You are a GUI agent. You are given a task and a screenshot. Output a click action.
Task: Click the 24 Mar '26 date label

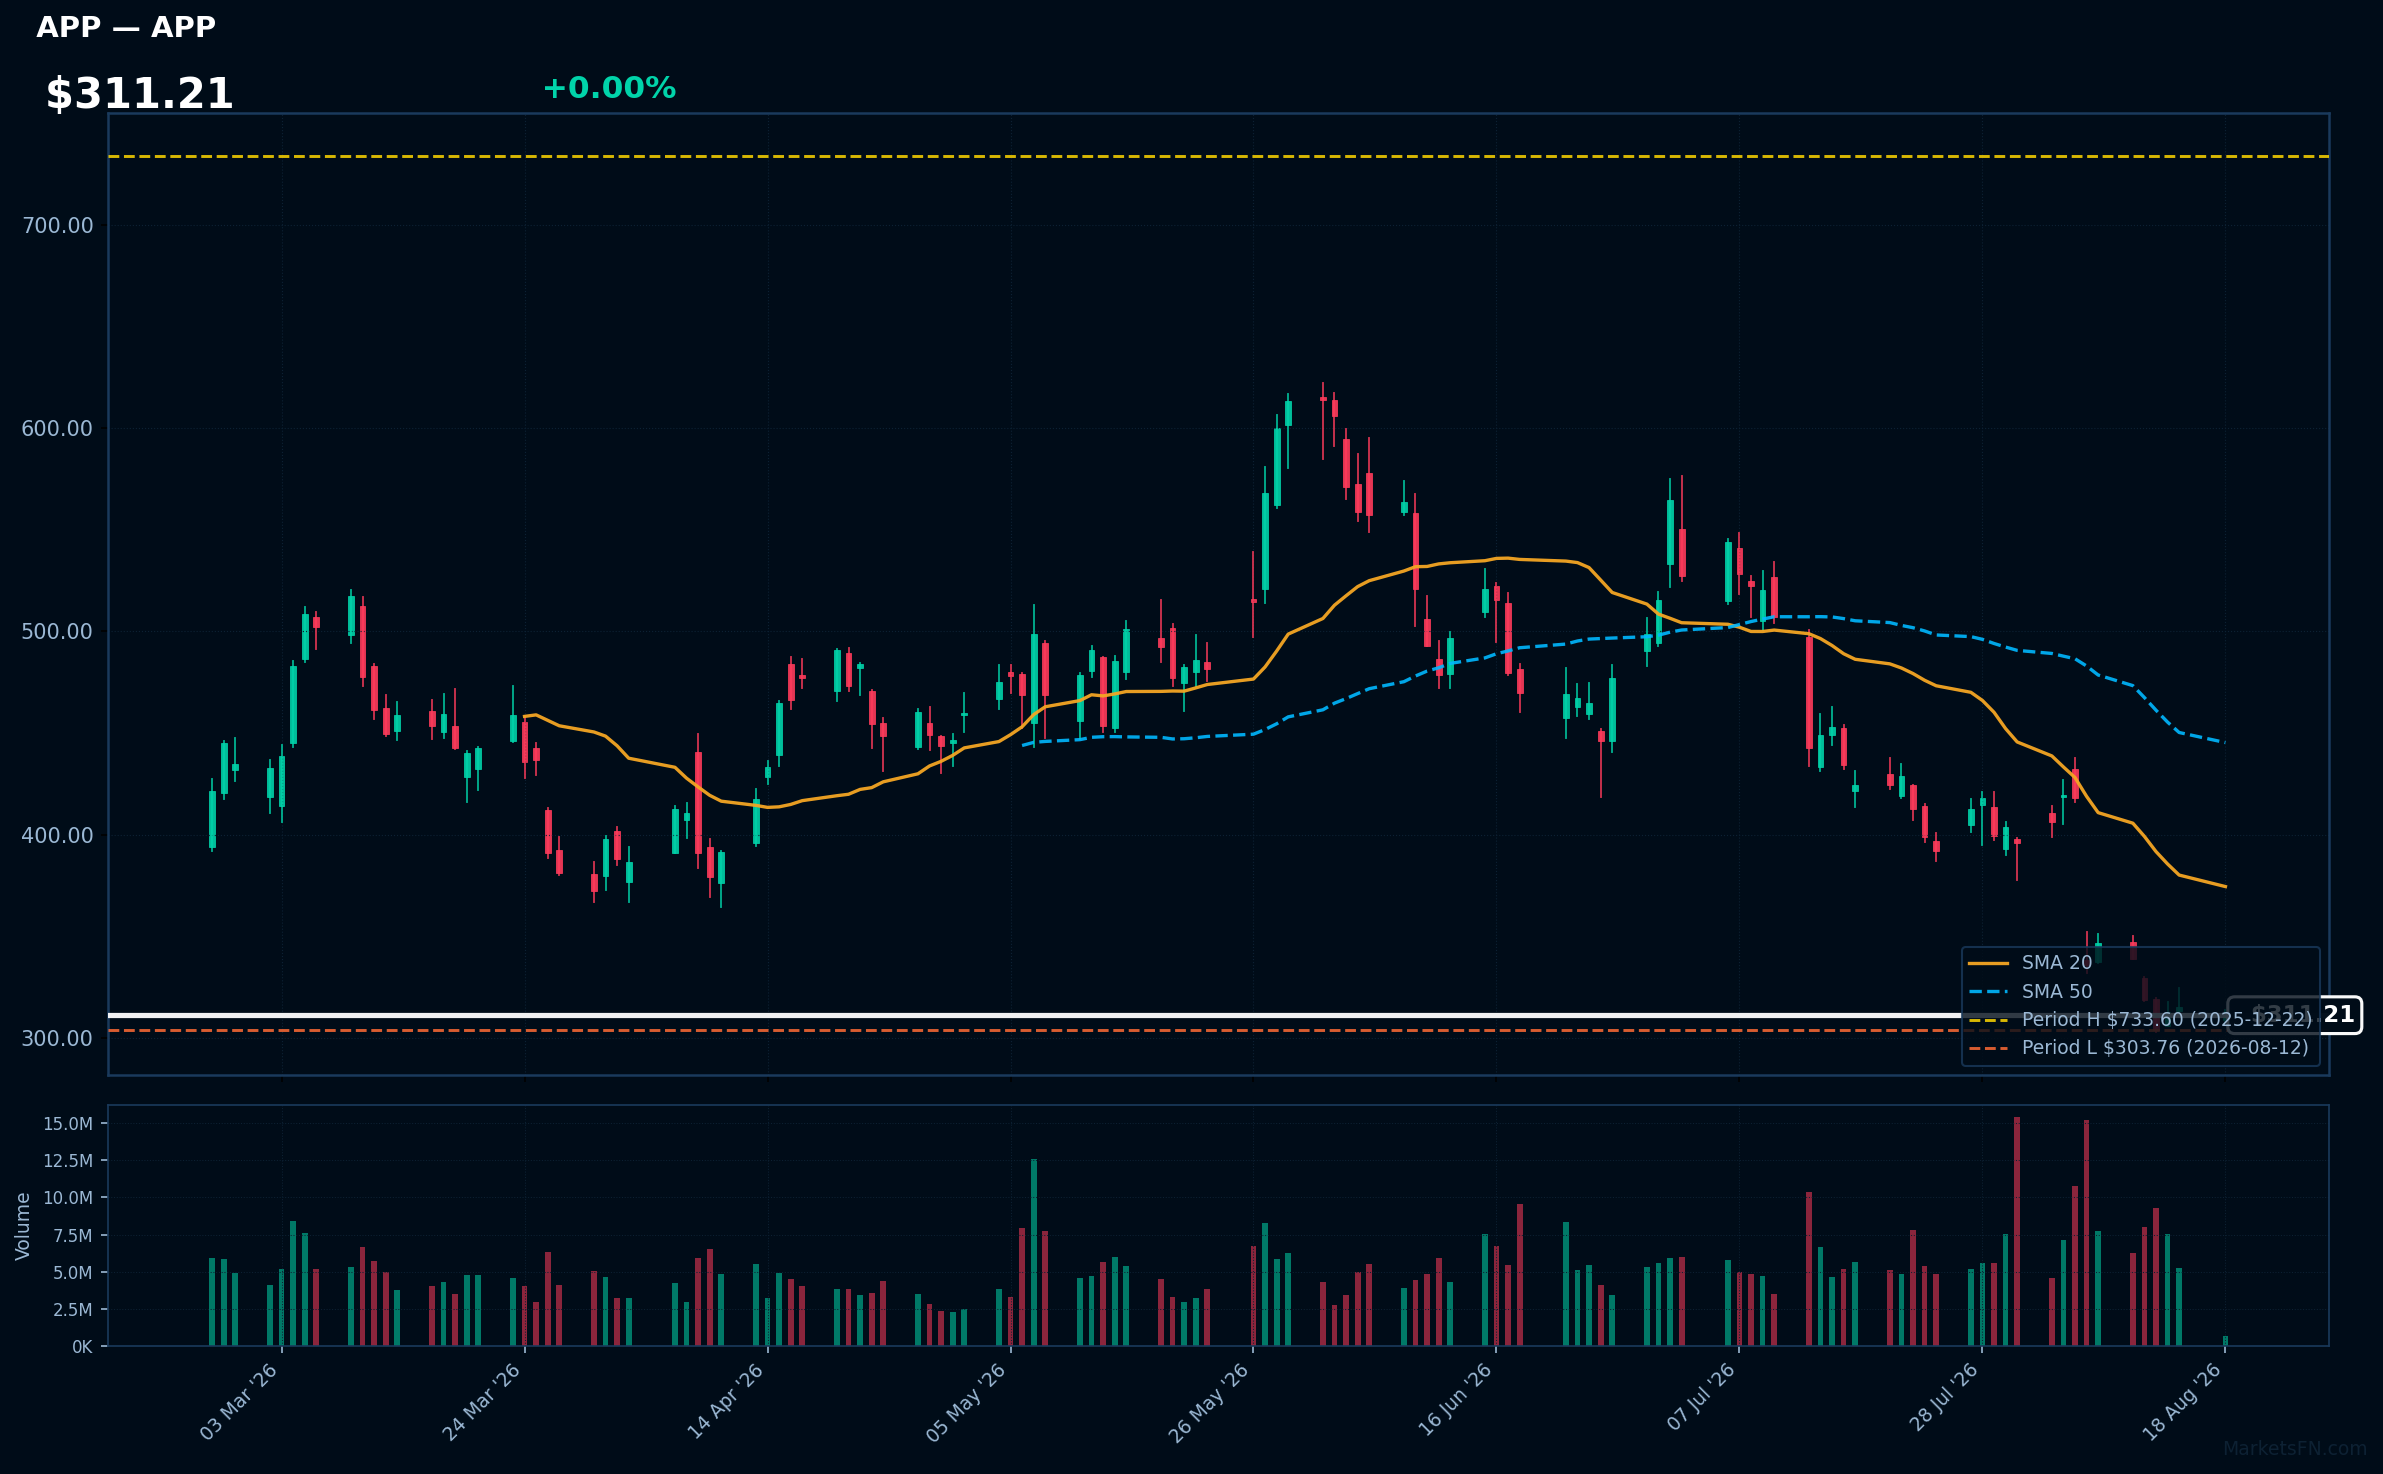coord(482,1401)
